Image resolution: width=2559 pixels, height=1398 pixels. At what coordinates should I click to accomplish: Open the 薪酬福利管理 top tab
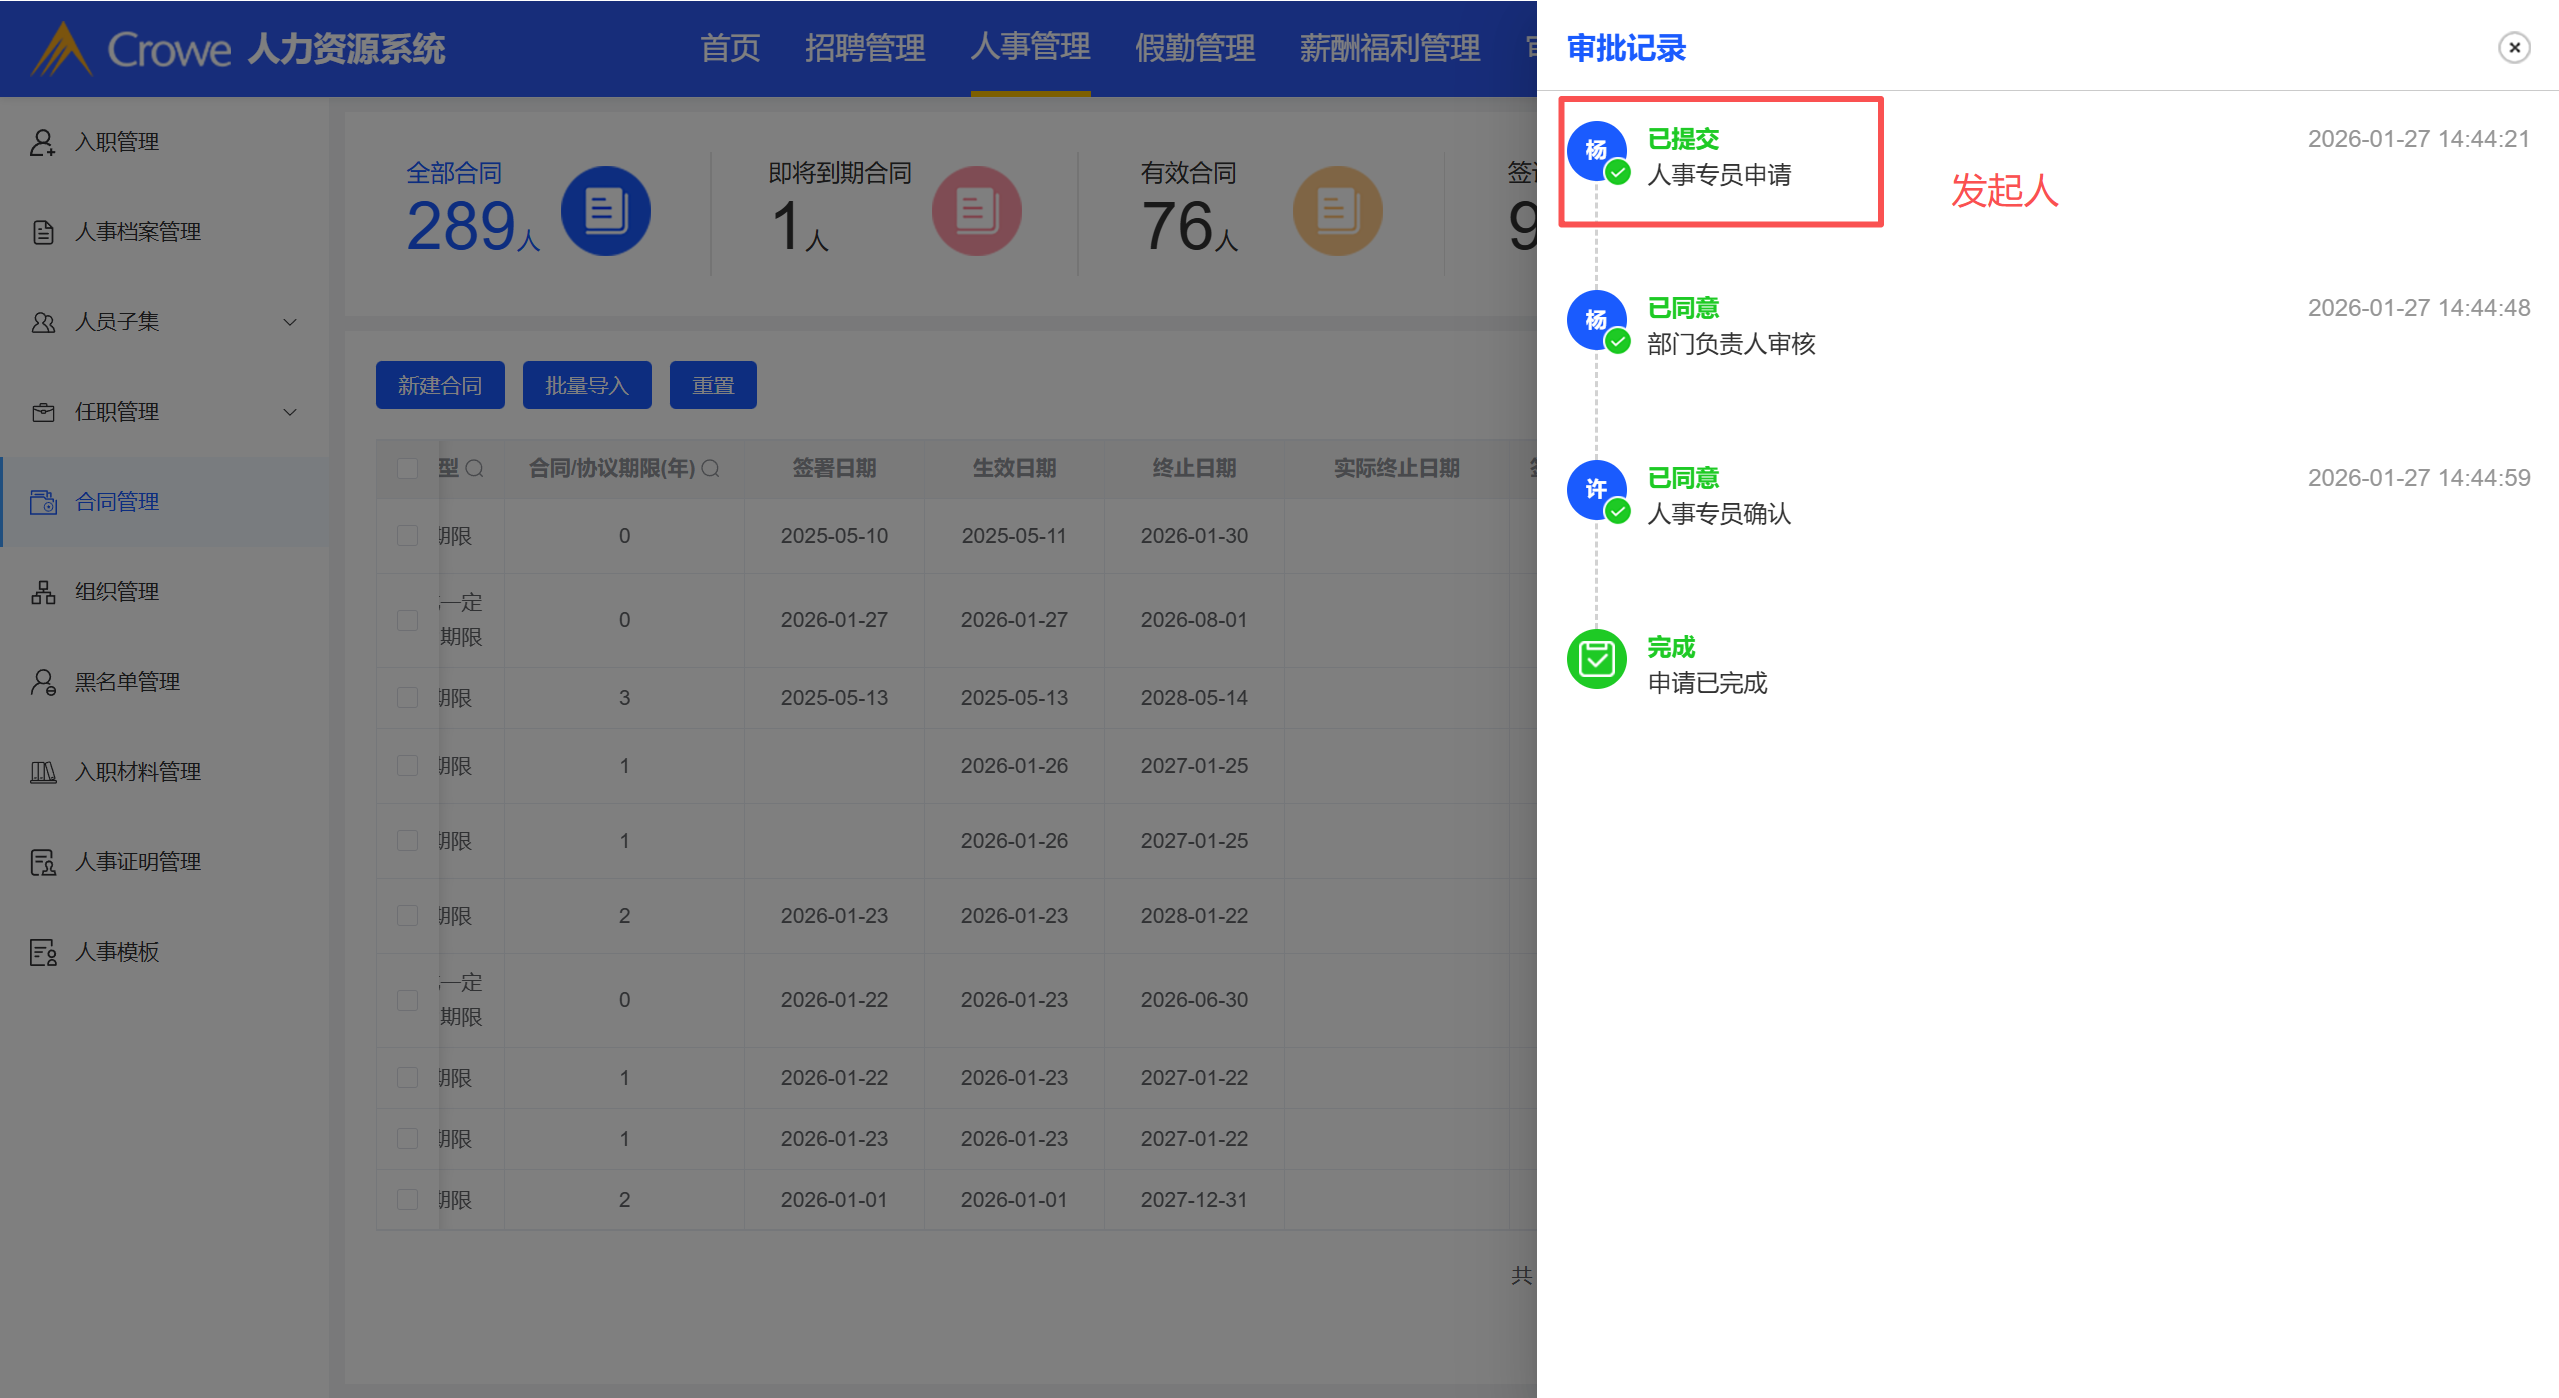pyautogui.click(x=1389, y=48)
